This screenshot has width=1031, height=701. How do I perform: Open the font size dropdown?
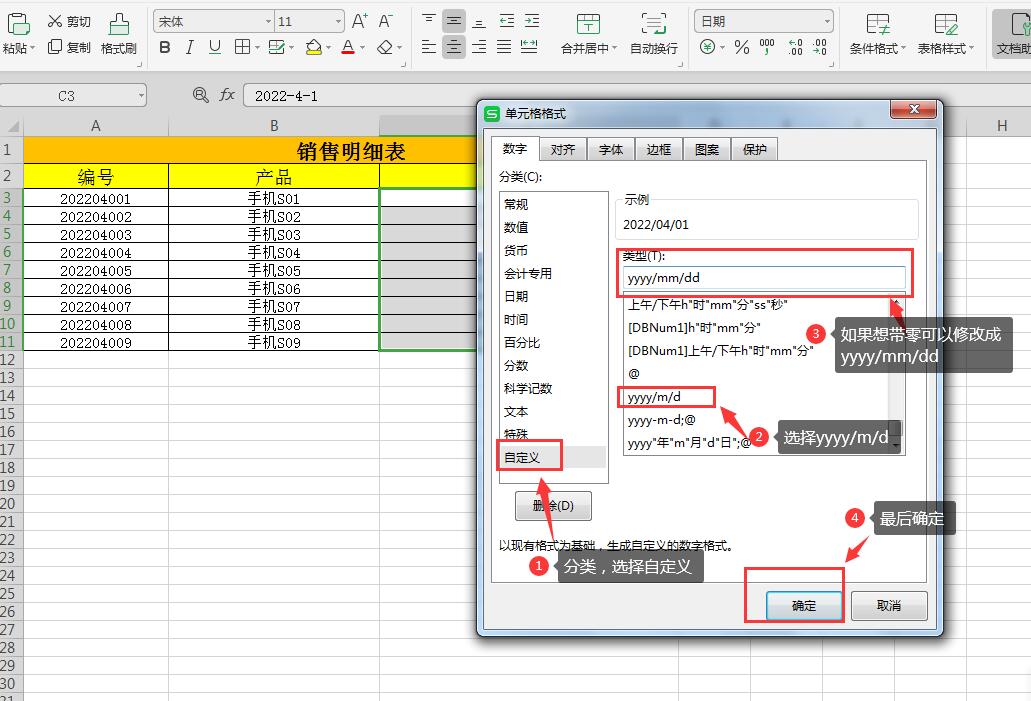pos(338,22)
